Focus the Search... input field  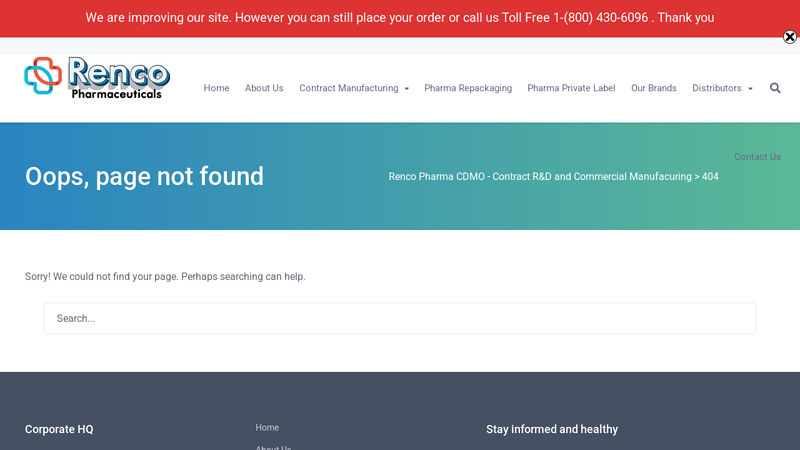(x=400, y=318)
